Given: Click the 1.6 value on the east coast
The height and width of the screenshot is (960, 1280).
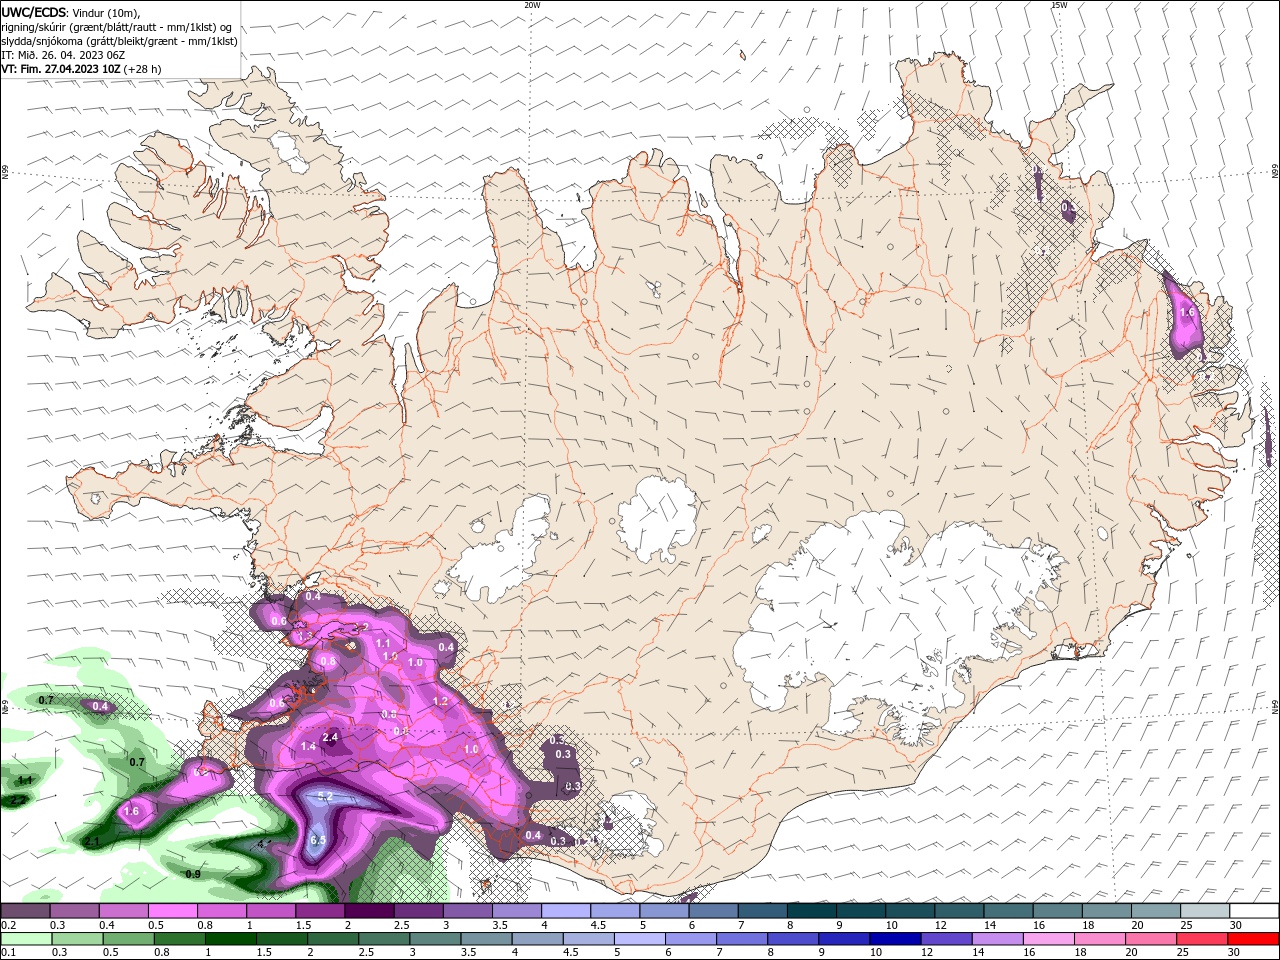Looking at the screenshot, I should pos(1187,313).
